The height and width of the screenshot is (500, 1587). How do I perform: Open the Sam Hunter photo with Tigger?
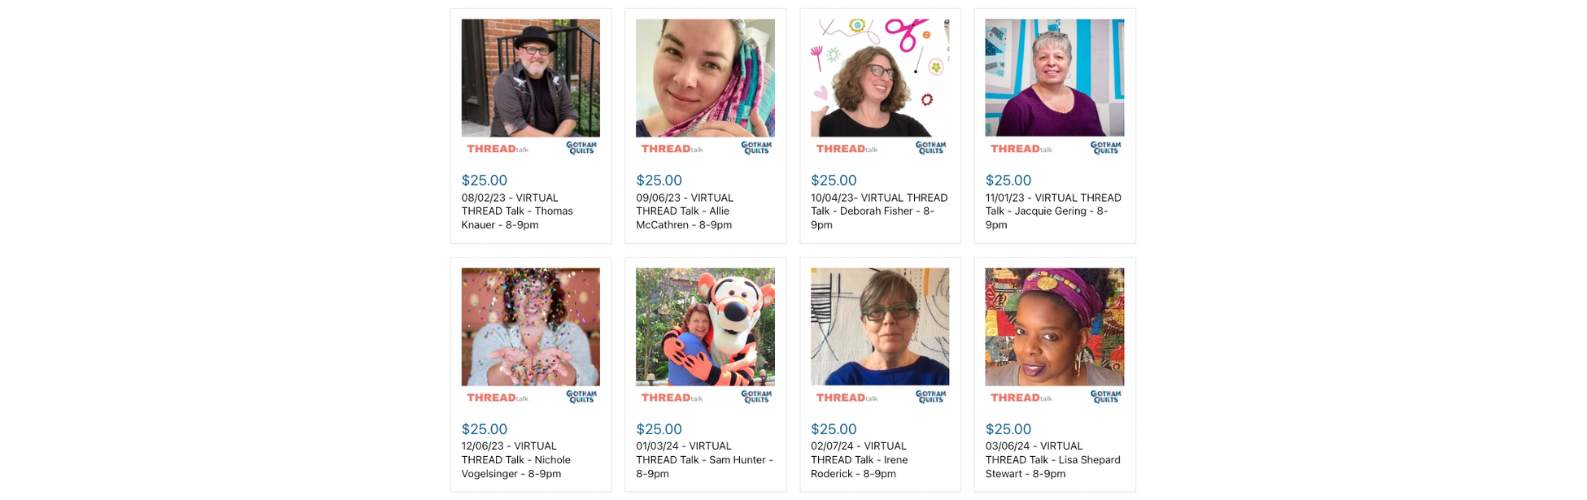705,327
